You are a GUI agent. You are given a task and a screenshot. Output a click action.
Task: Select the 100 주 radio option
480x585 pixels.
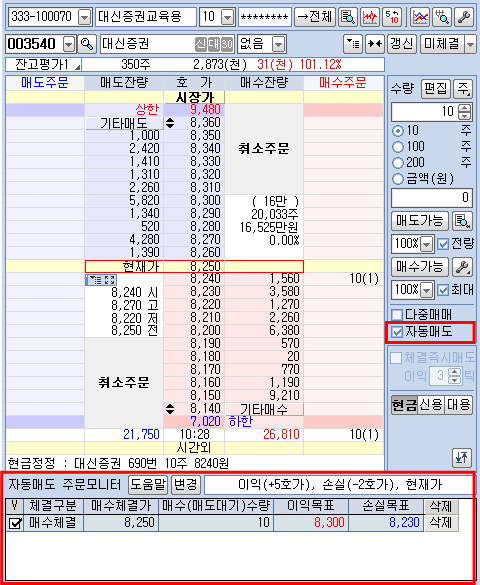(x=398, y=147)
